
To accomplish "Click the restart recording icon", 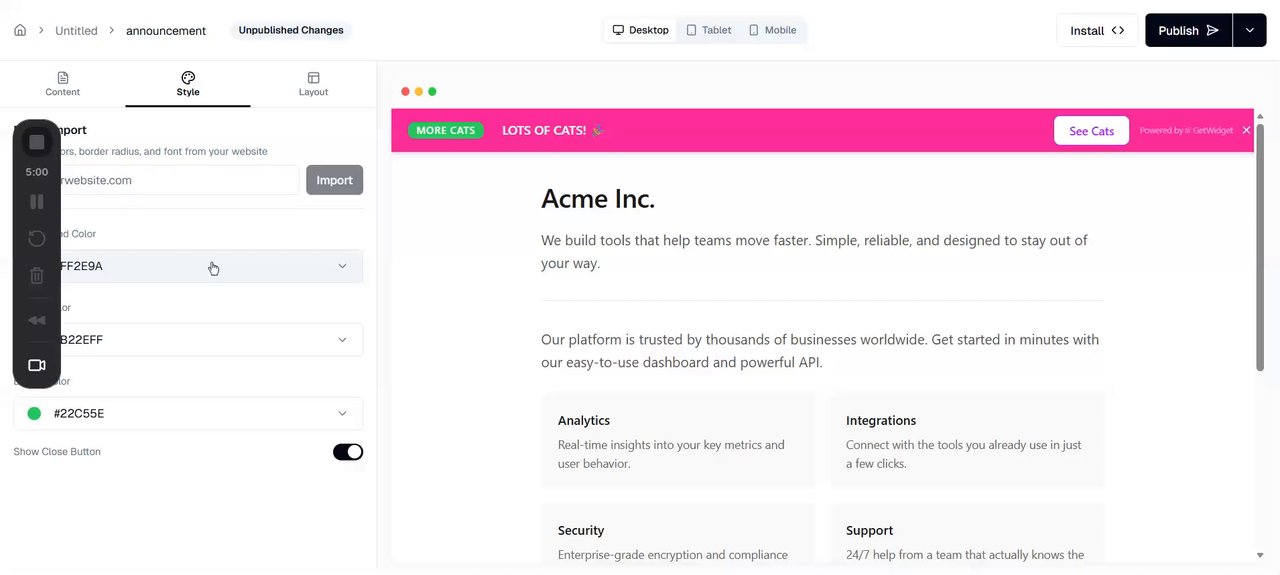I will [x=37, y=239].
